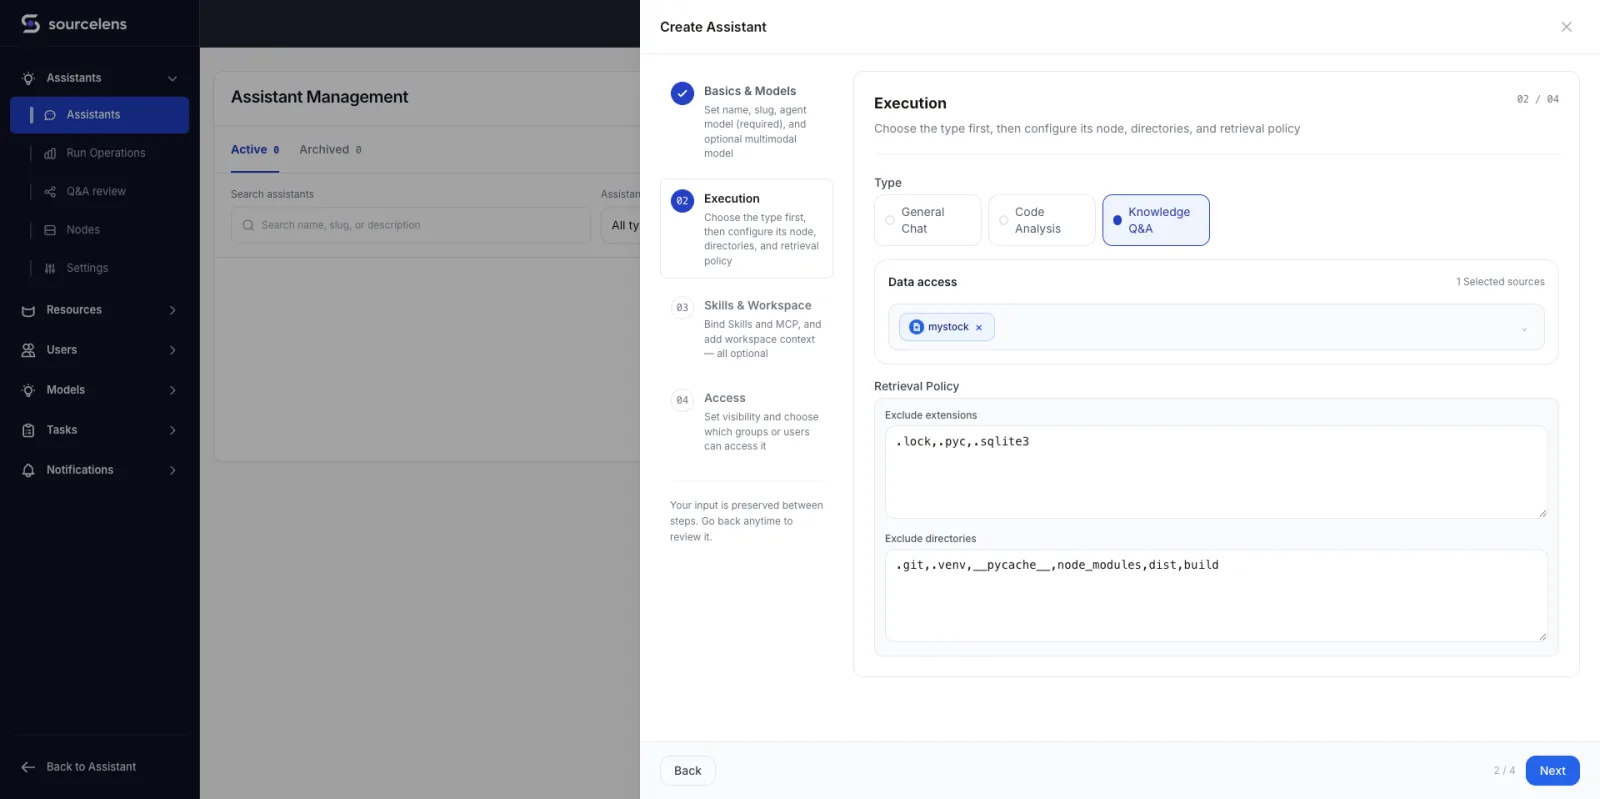Click the 'Retrieval Policy' label
The image size is (1600, 799).
pos(916,386)
